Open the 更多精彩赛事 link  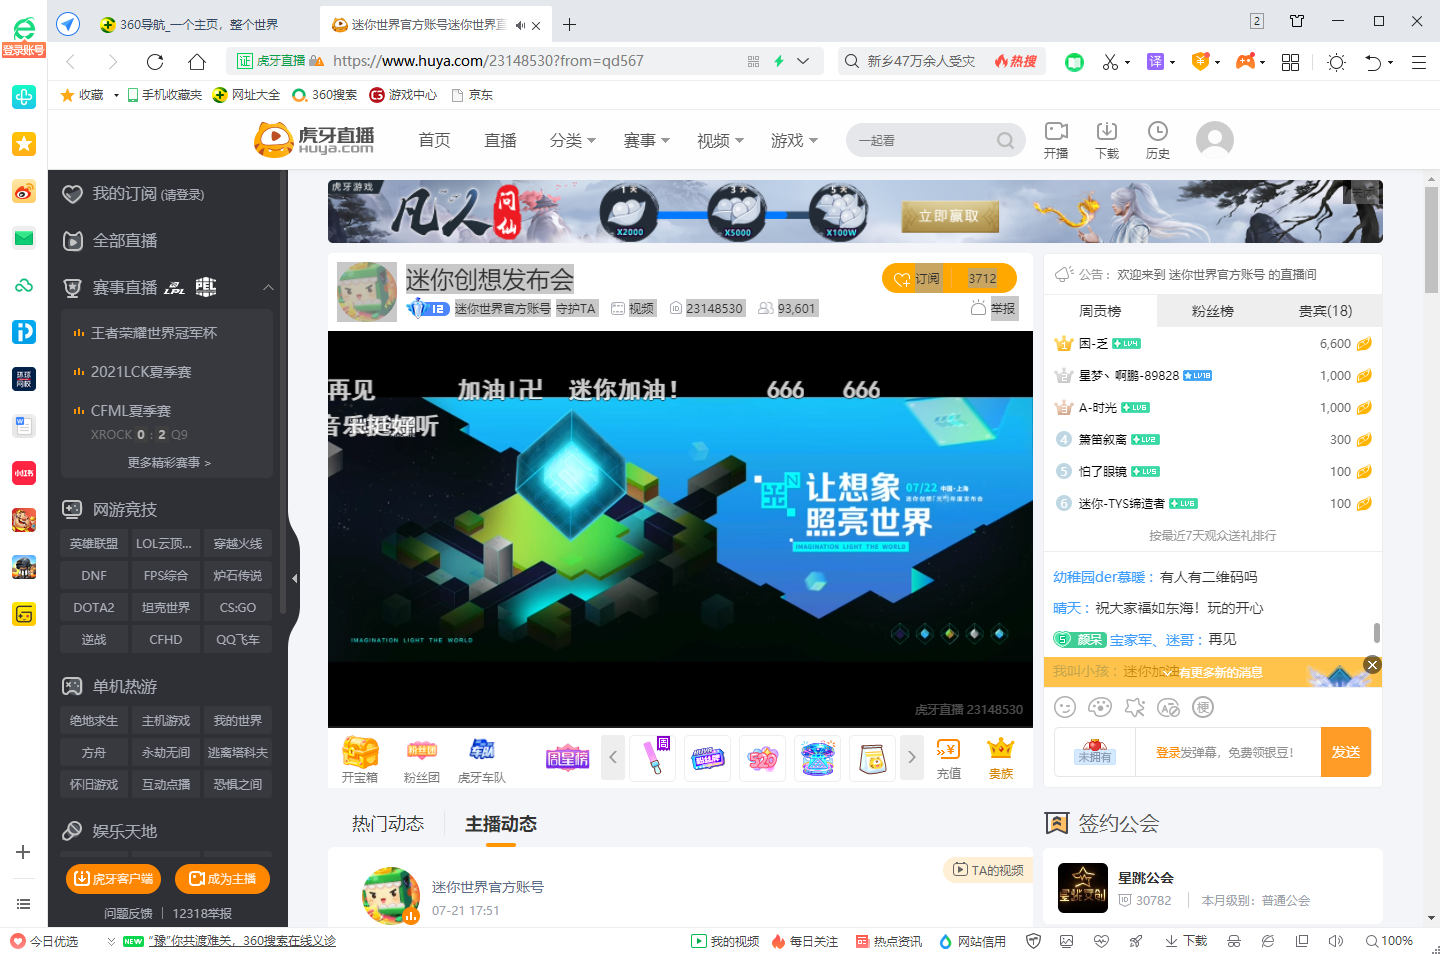pos(169,463)
